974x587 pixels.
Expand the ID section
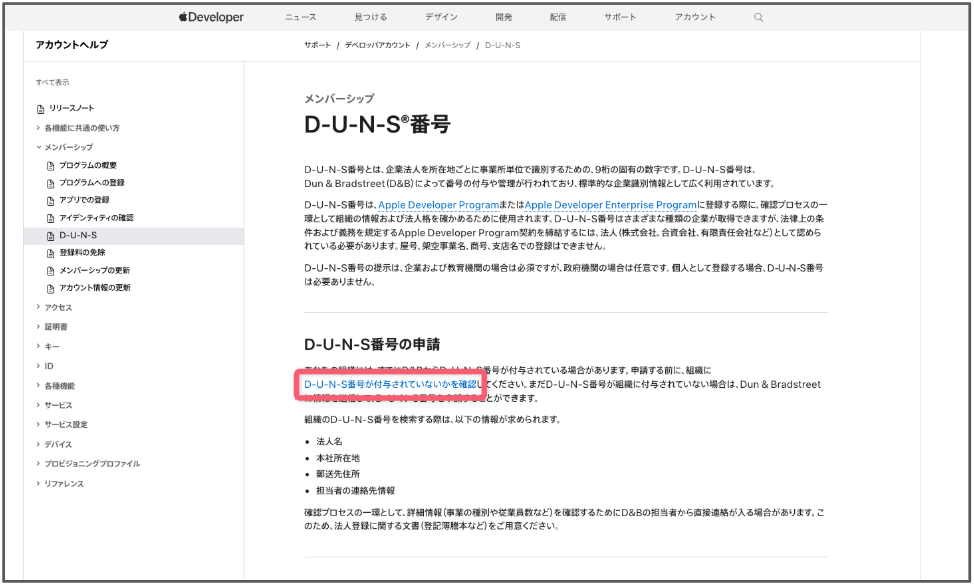pyautogui.click(x=45, y=366)
